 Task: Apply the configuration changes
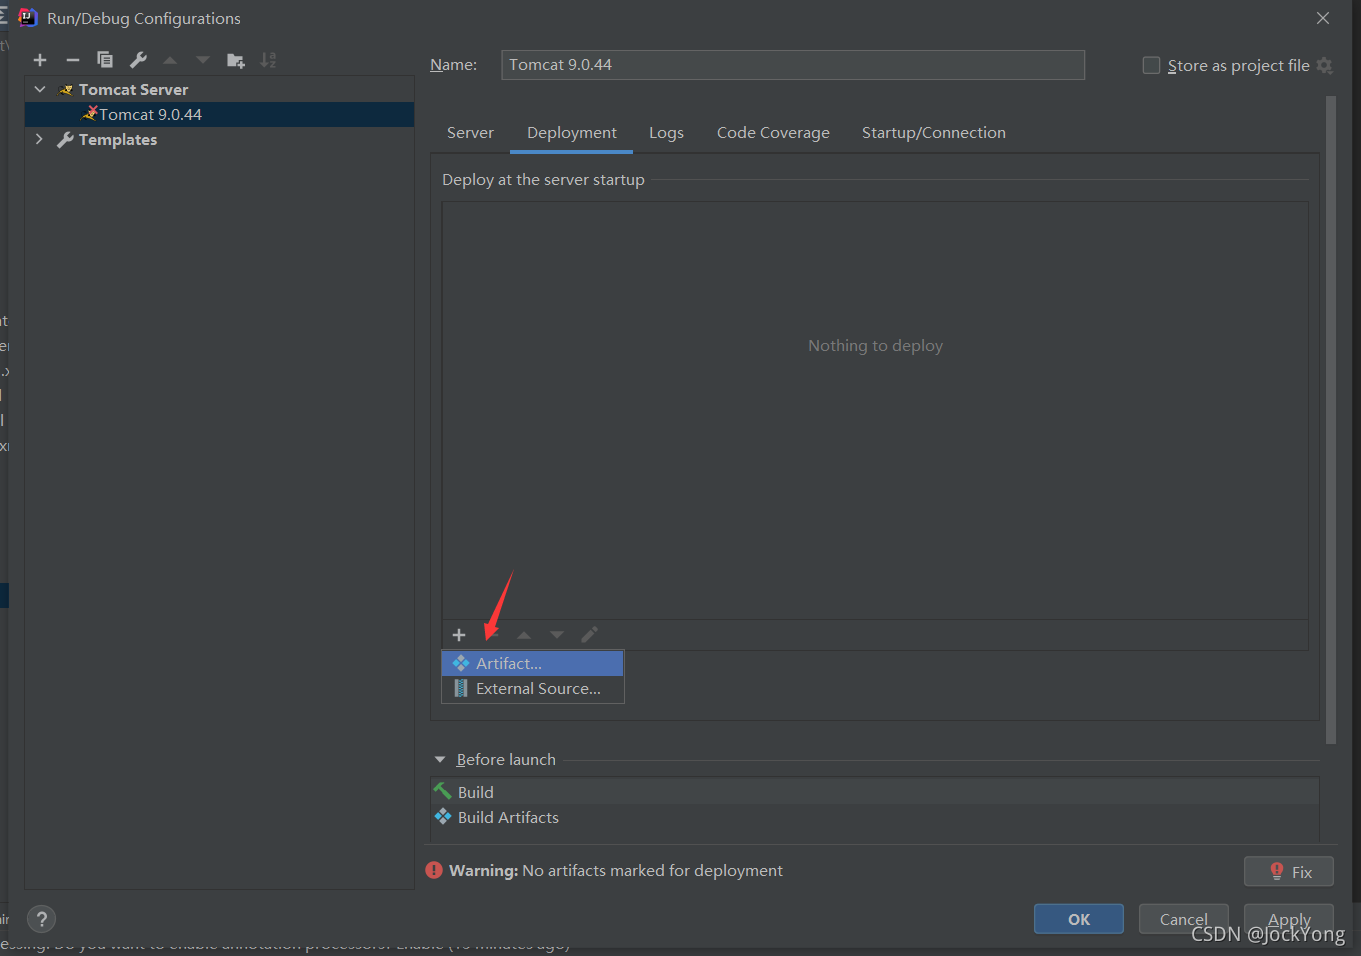pyautogui.click(x=1289, y=919)
